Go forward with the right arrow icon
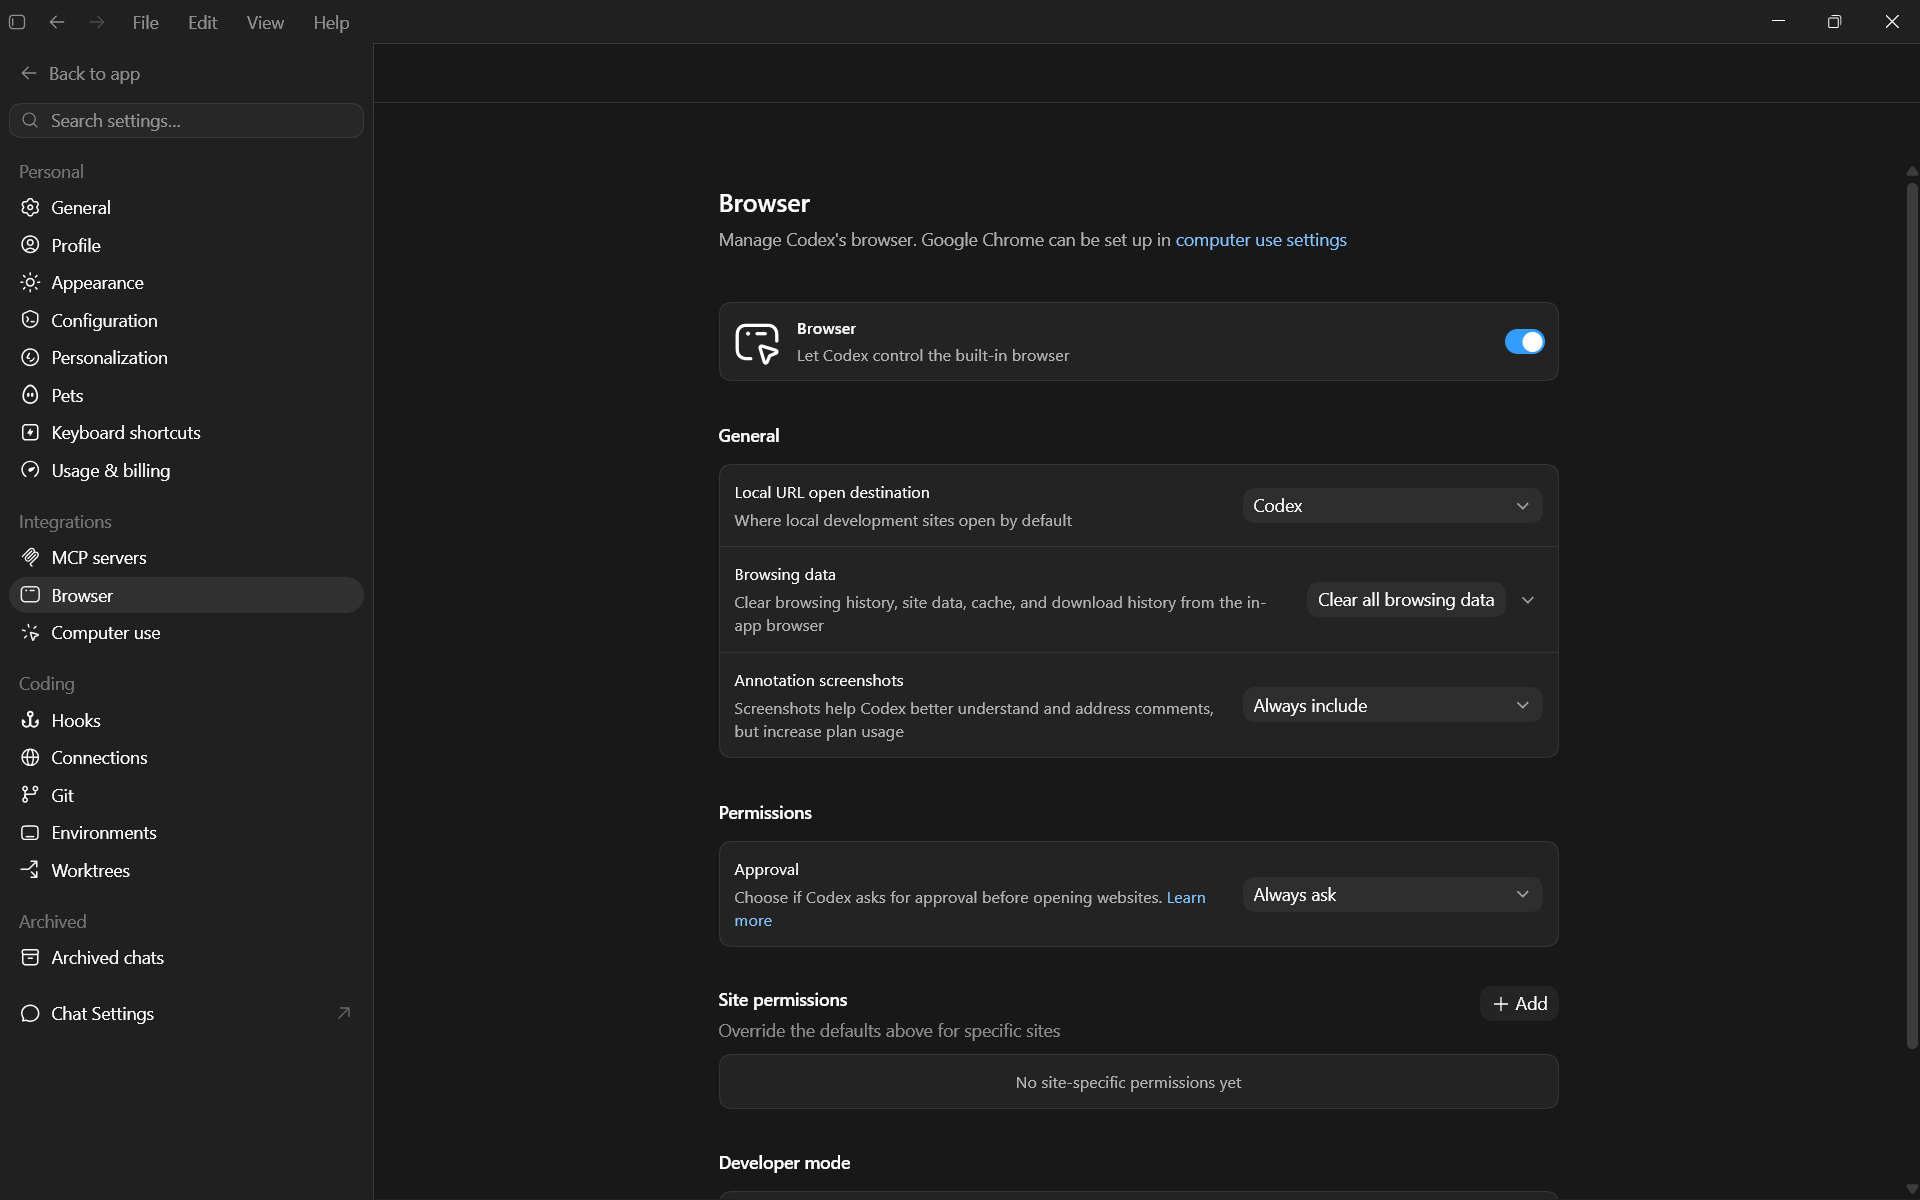 click(97, 22)
